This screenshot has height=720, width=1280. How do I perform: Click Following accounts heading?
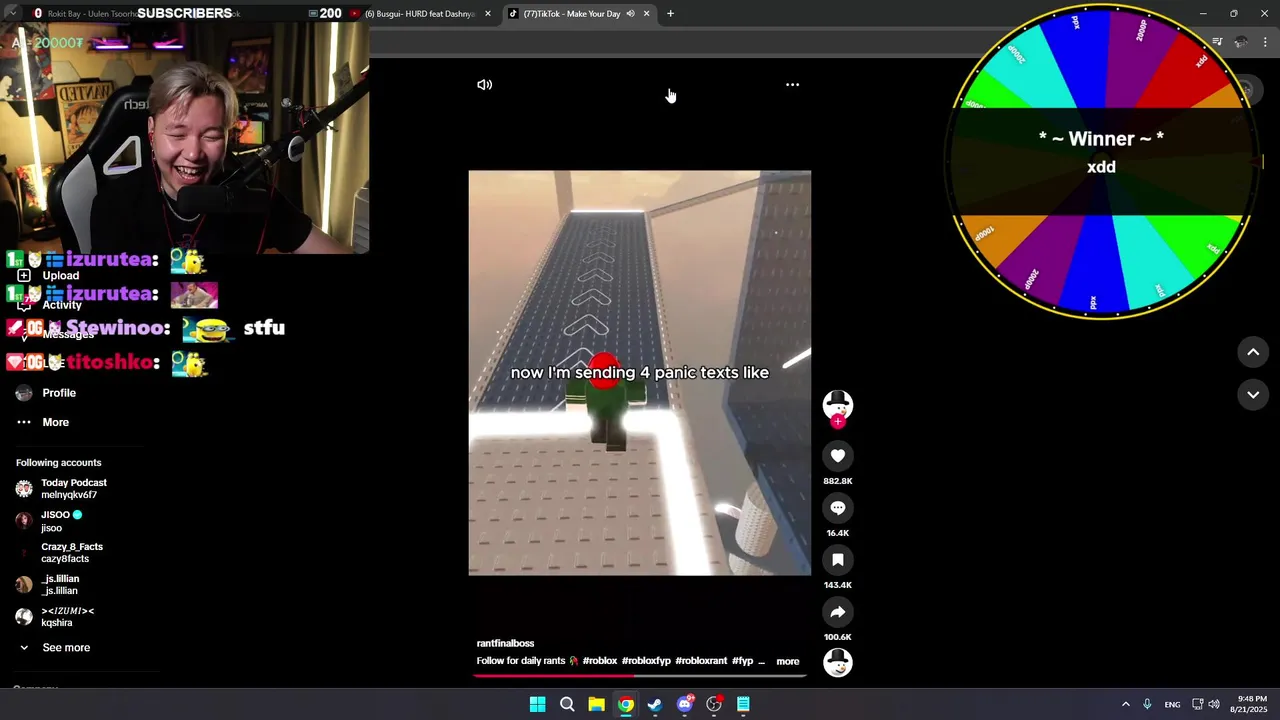click(x=58, y=463)
